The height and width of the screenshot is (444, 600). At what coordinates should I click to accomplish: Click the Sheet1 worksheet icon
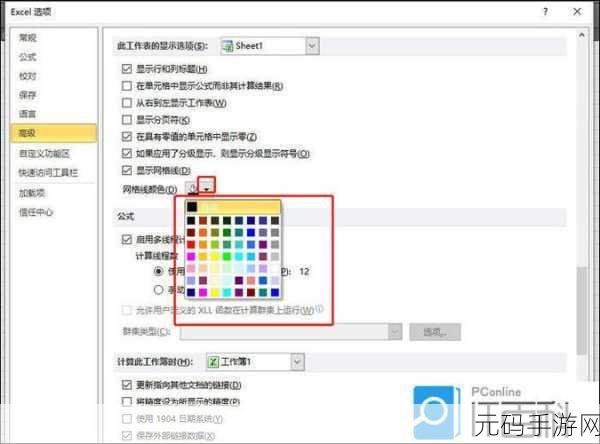click(x=228, y=46)
